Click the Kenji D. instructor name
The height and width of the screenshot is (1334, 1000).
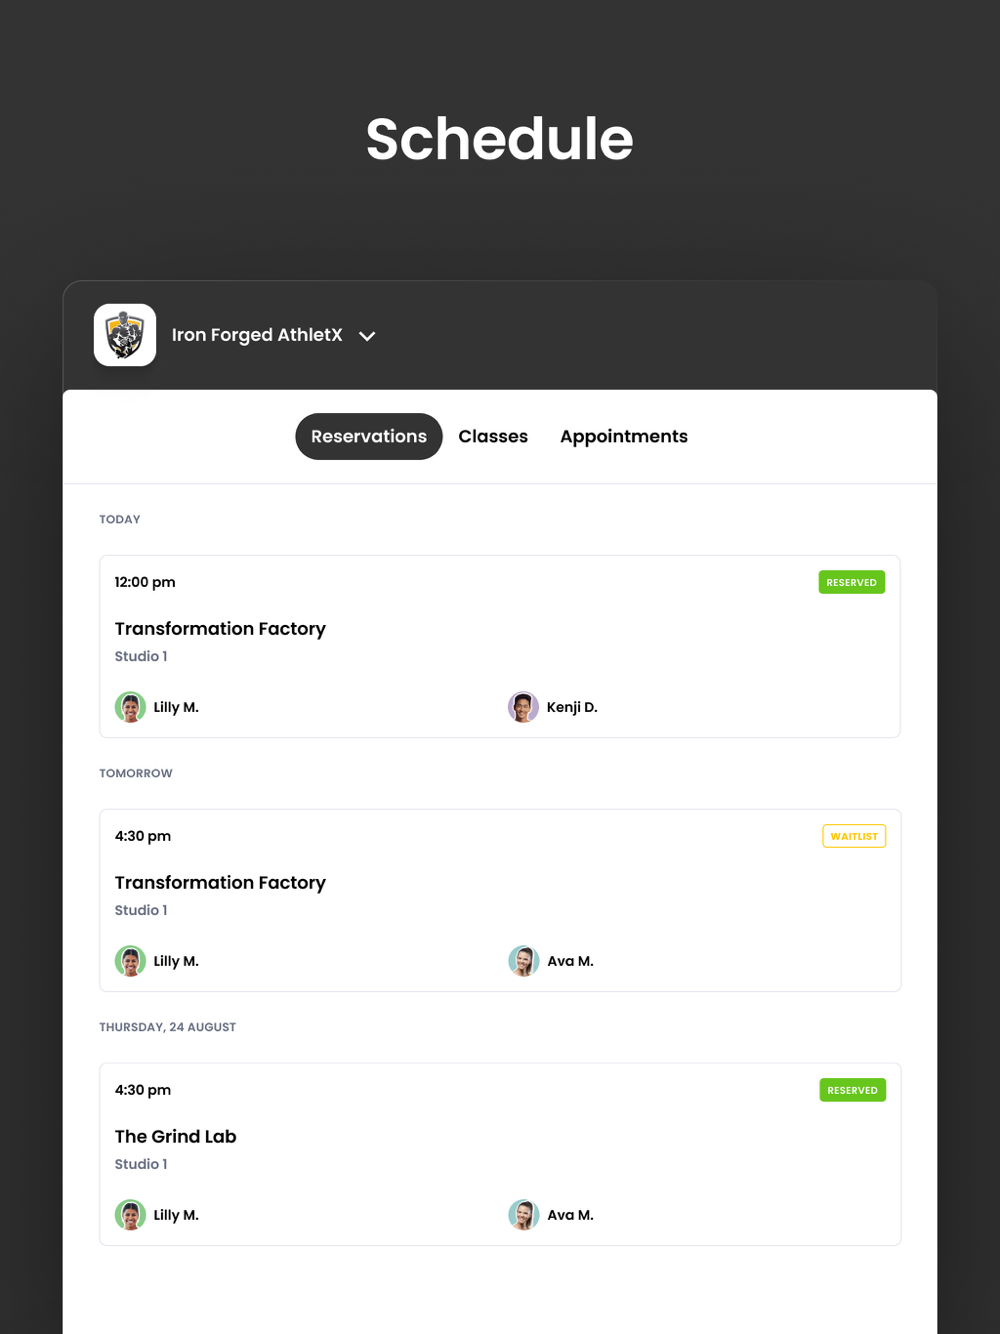572,707
